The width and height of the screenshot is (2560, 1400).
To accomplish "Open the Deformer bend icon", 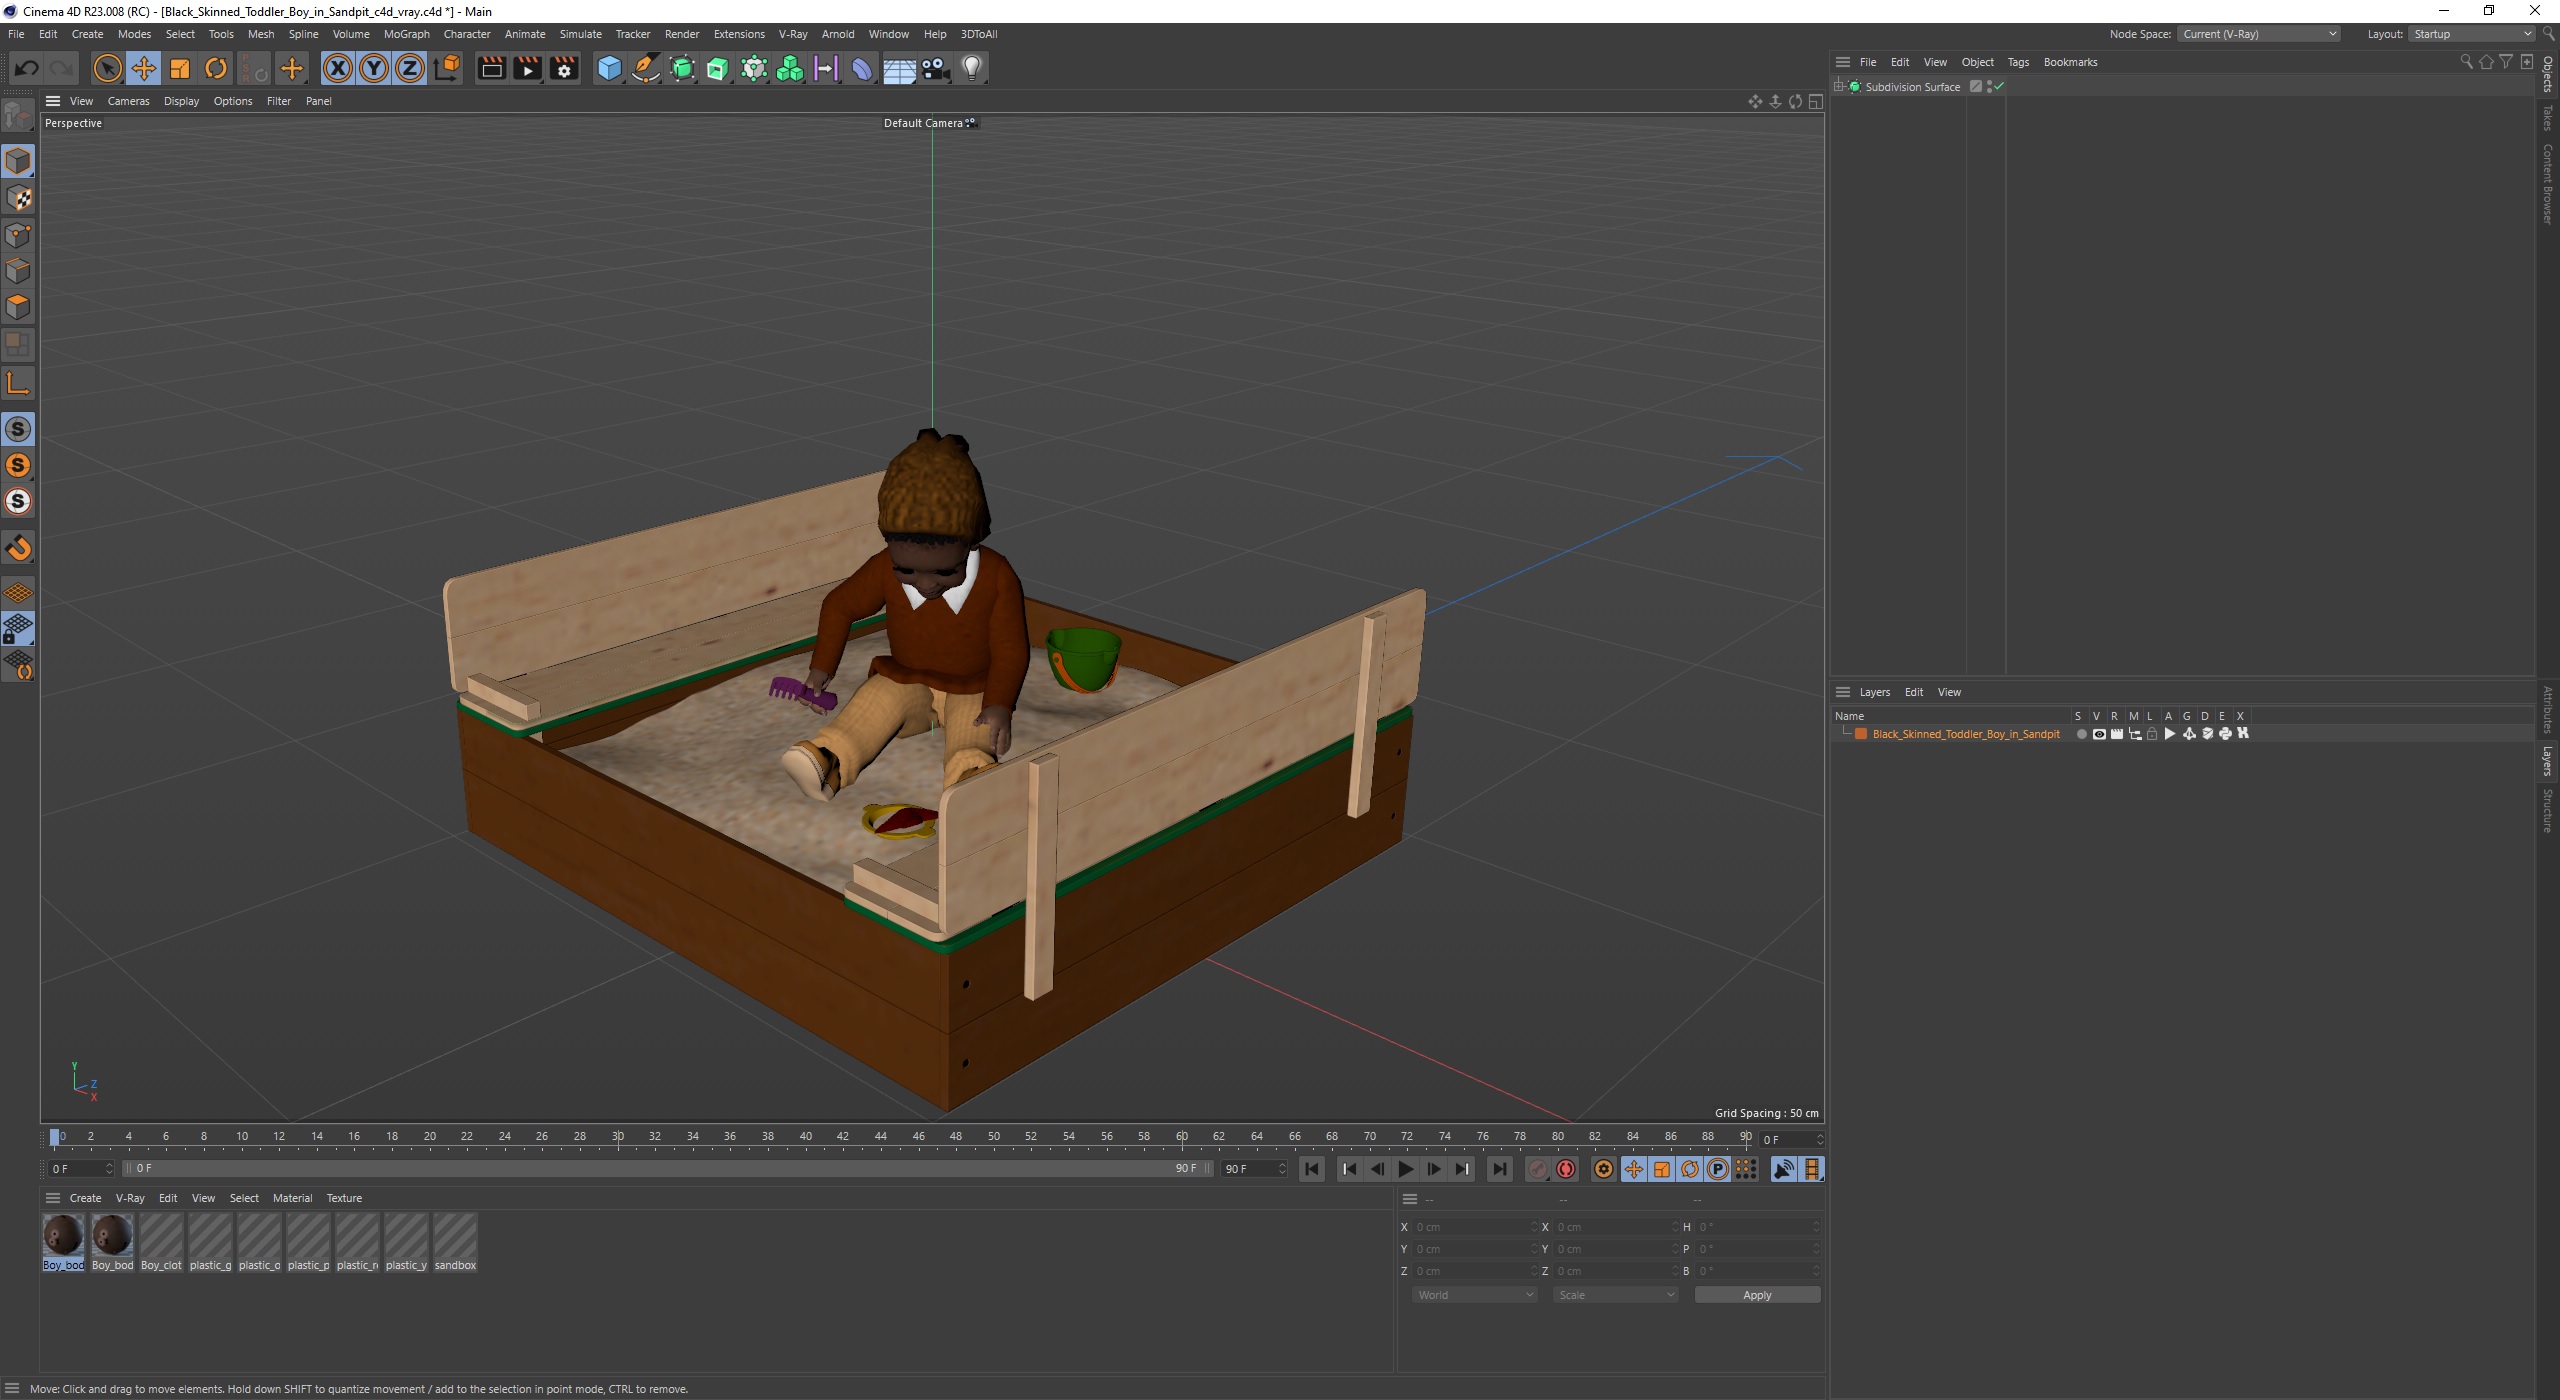I will (x=862, y=68).
